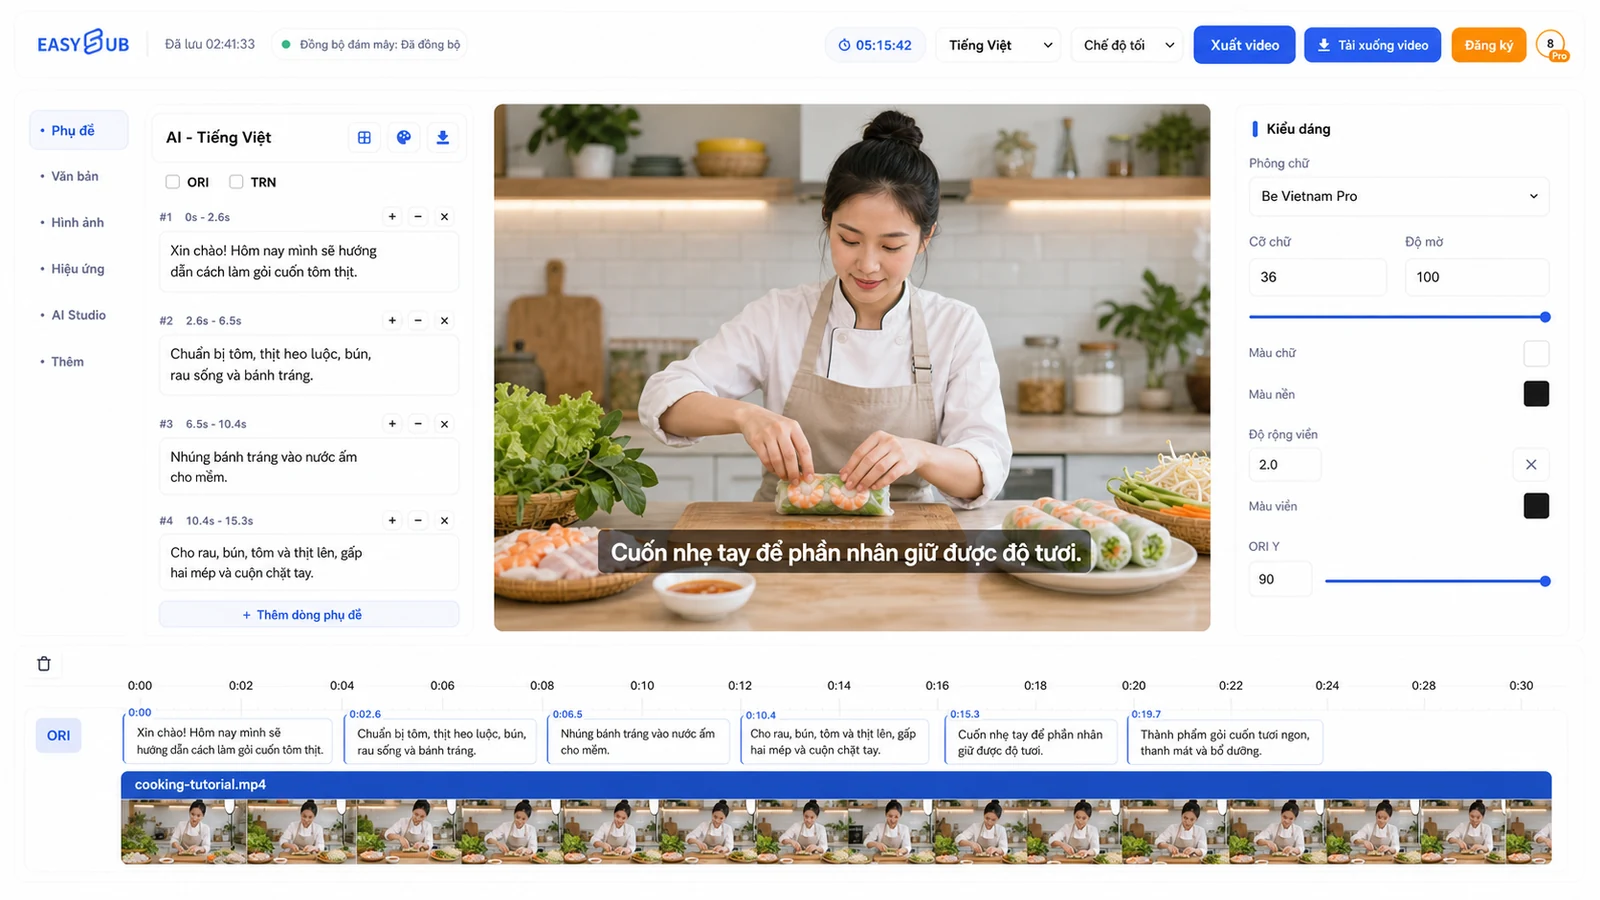1600x900 pixels.
Task: Tick the TRN checkbox
Action: pos(236,182)
